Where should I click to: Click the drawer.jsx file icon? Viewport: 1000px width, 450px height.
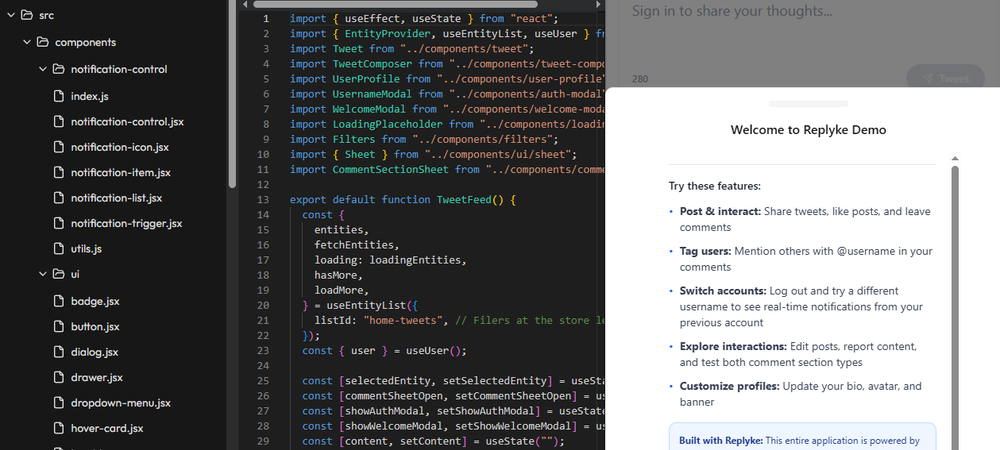pyautogui.click(x=59, y=377)
